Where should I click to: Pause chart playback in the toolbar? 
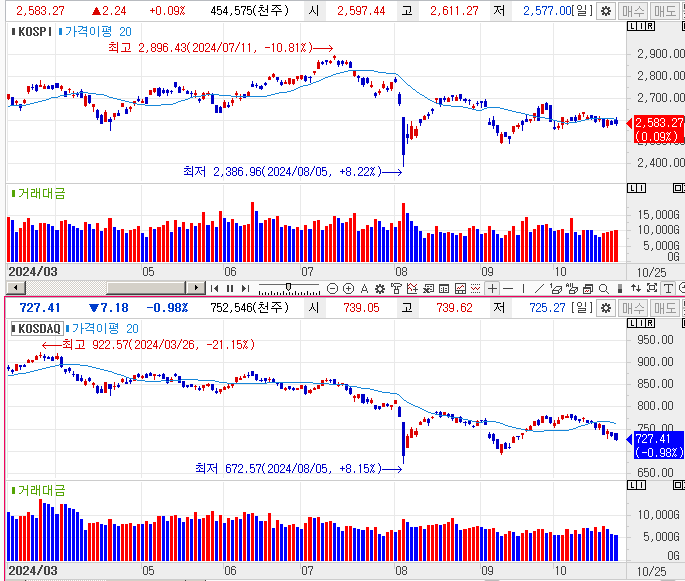click(230, 288)
